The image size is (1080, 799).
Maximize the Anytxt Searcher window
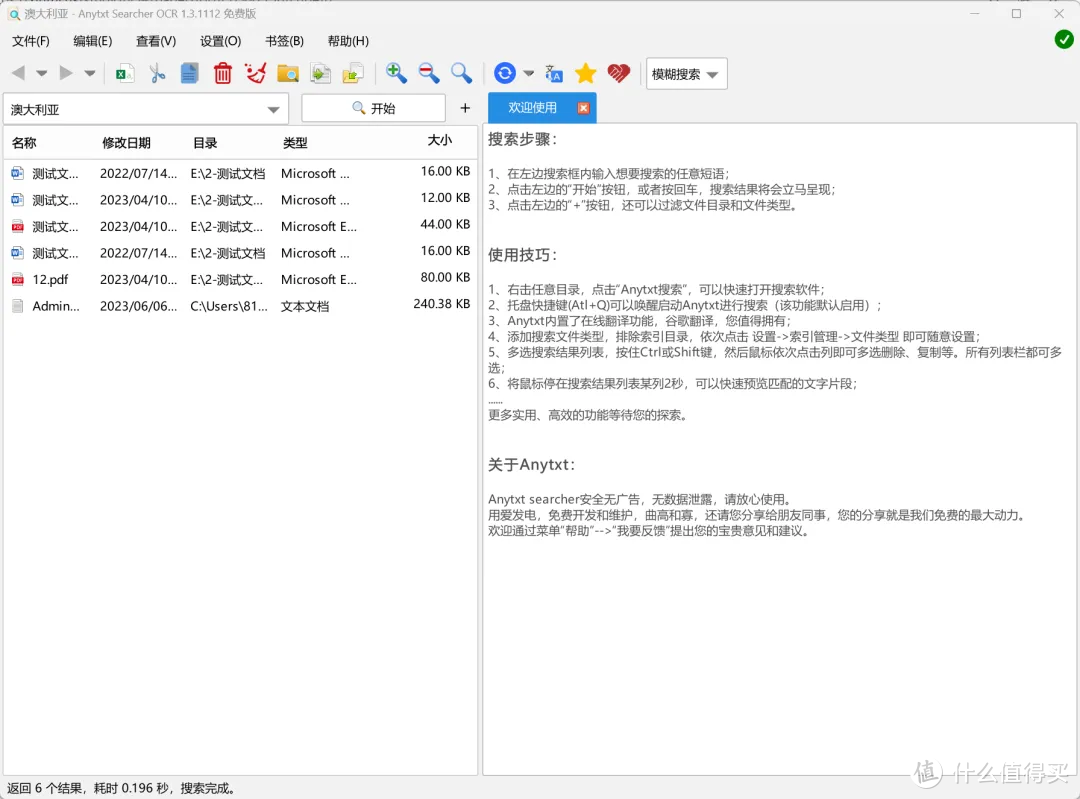(1017, 14)
